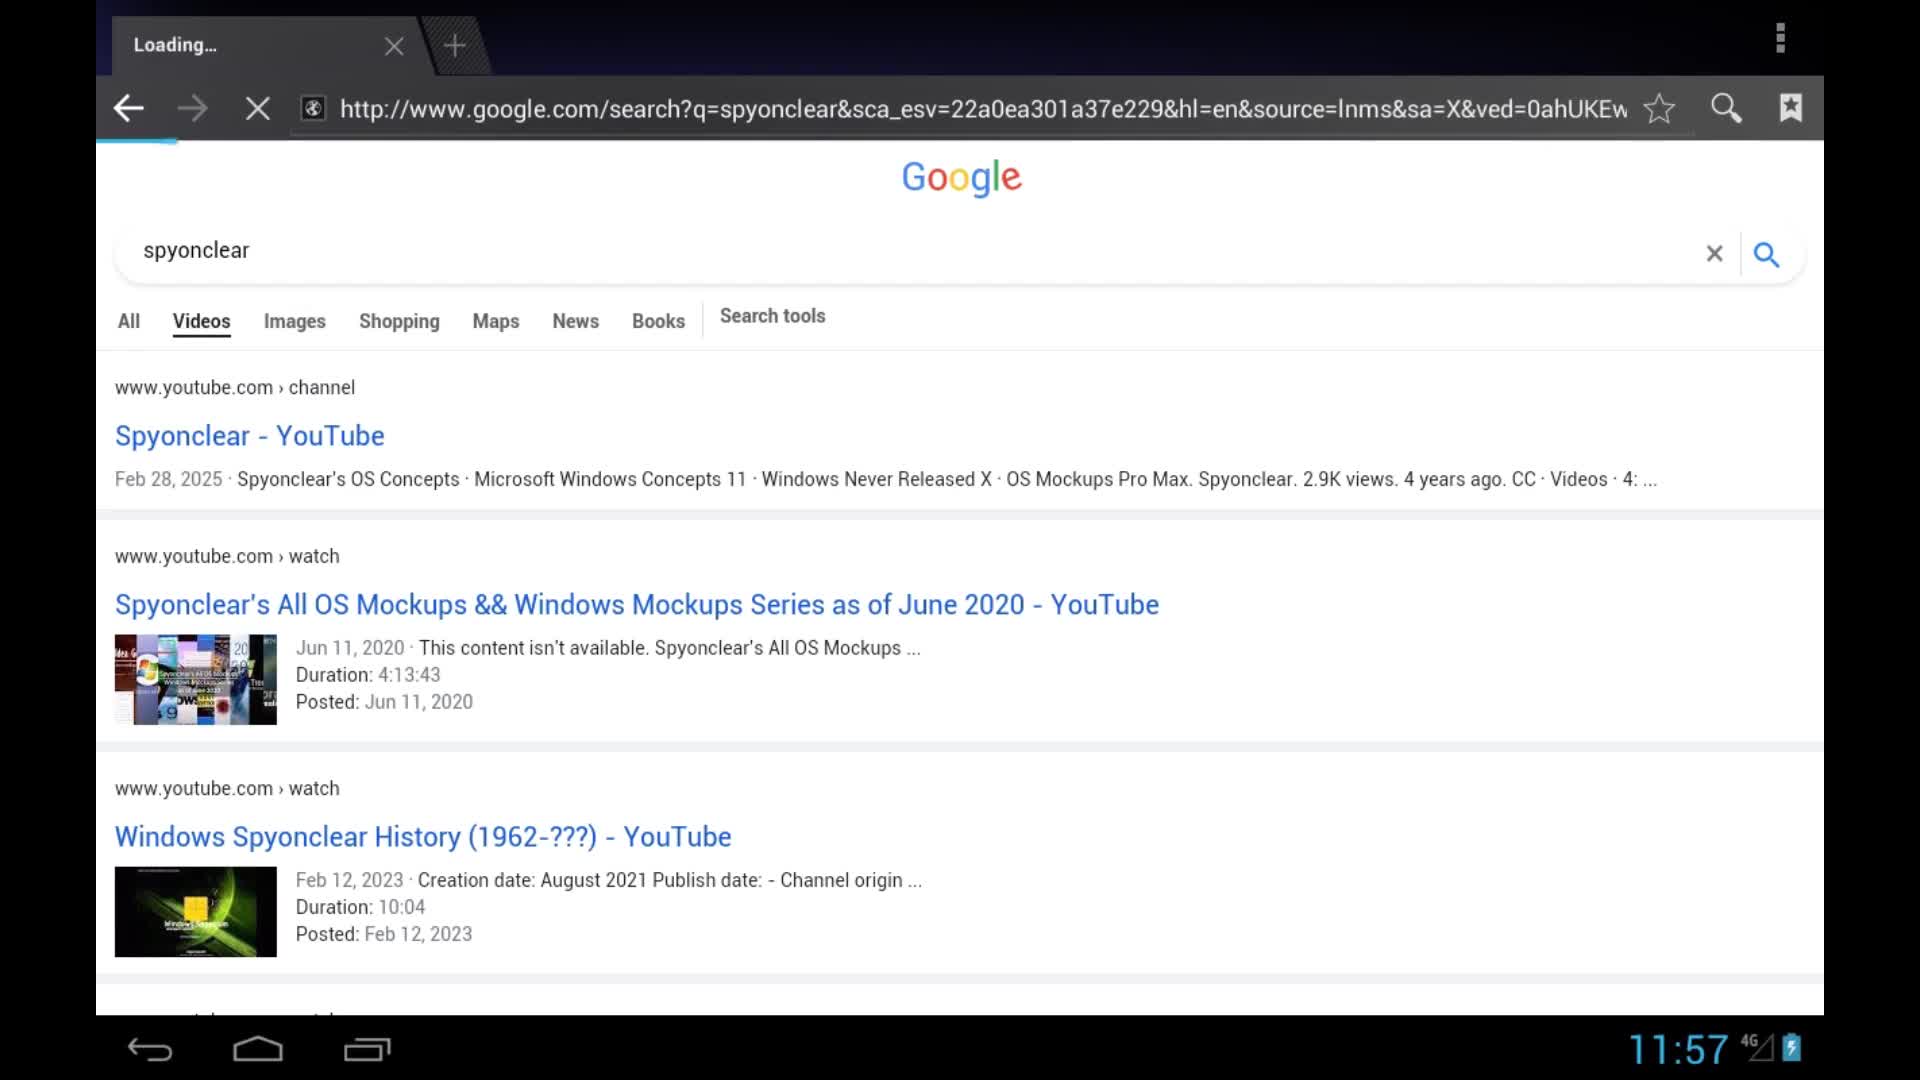Click the All OS Mockups video thumbnail
The image size is (1920, 1080).
tap(196, 680)
